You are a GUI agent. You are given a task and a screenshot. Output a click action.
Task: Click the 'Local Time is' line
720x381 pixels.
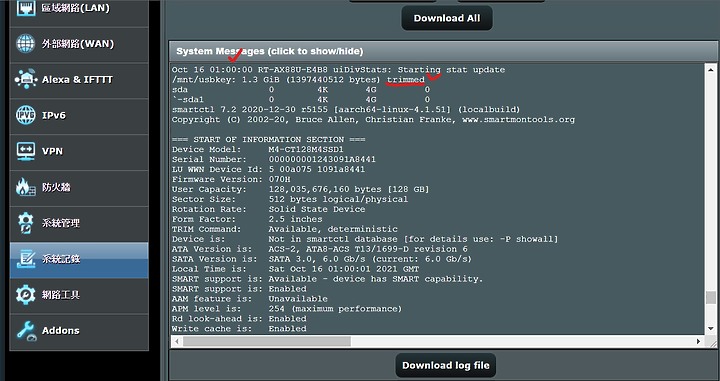pyautogui.click(x=295, y=269)
